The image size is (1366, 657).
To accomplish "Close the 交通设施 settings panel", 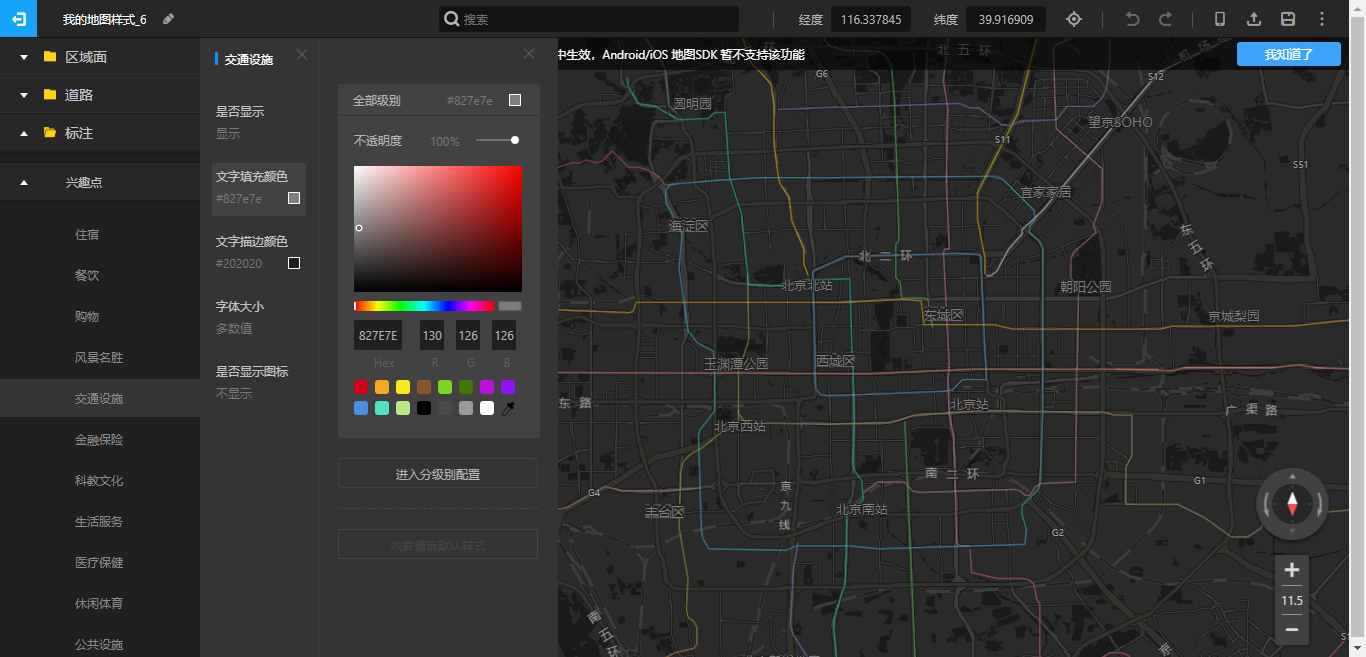I will click(302, 54).
